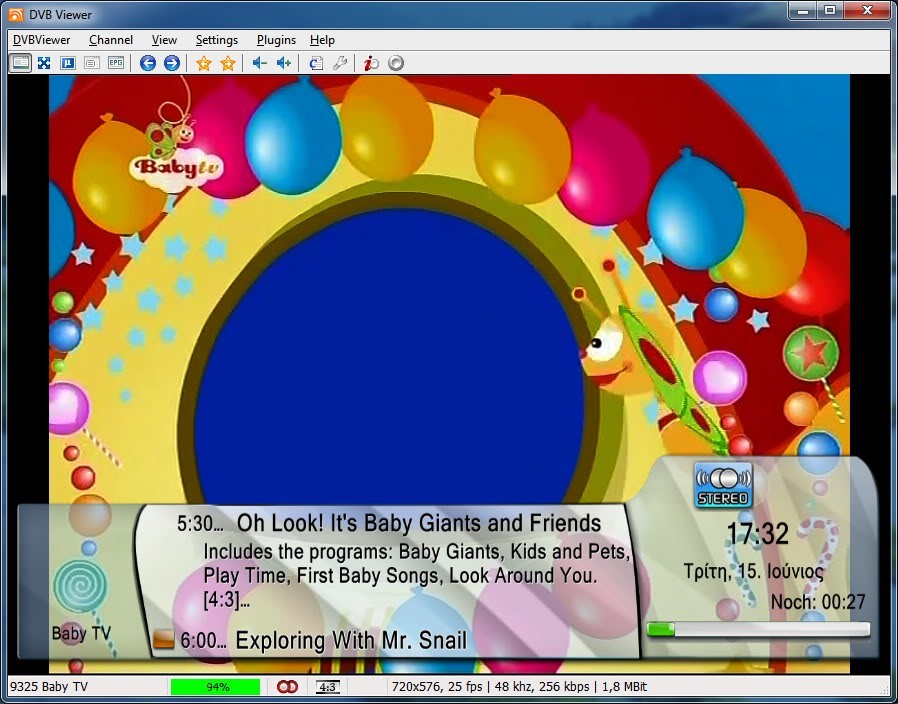Select 'Oh Look! It's Baby Giants and Friends' title
Screen dimensions: 898x704
[x=419, y=523]
